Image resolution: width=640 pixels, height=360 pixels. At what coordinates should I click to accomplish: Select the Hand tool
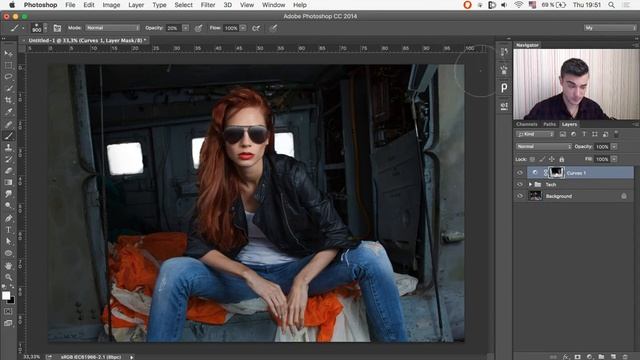click(8, 266)
